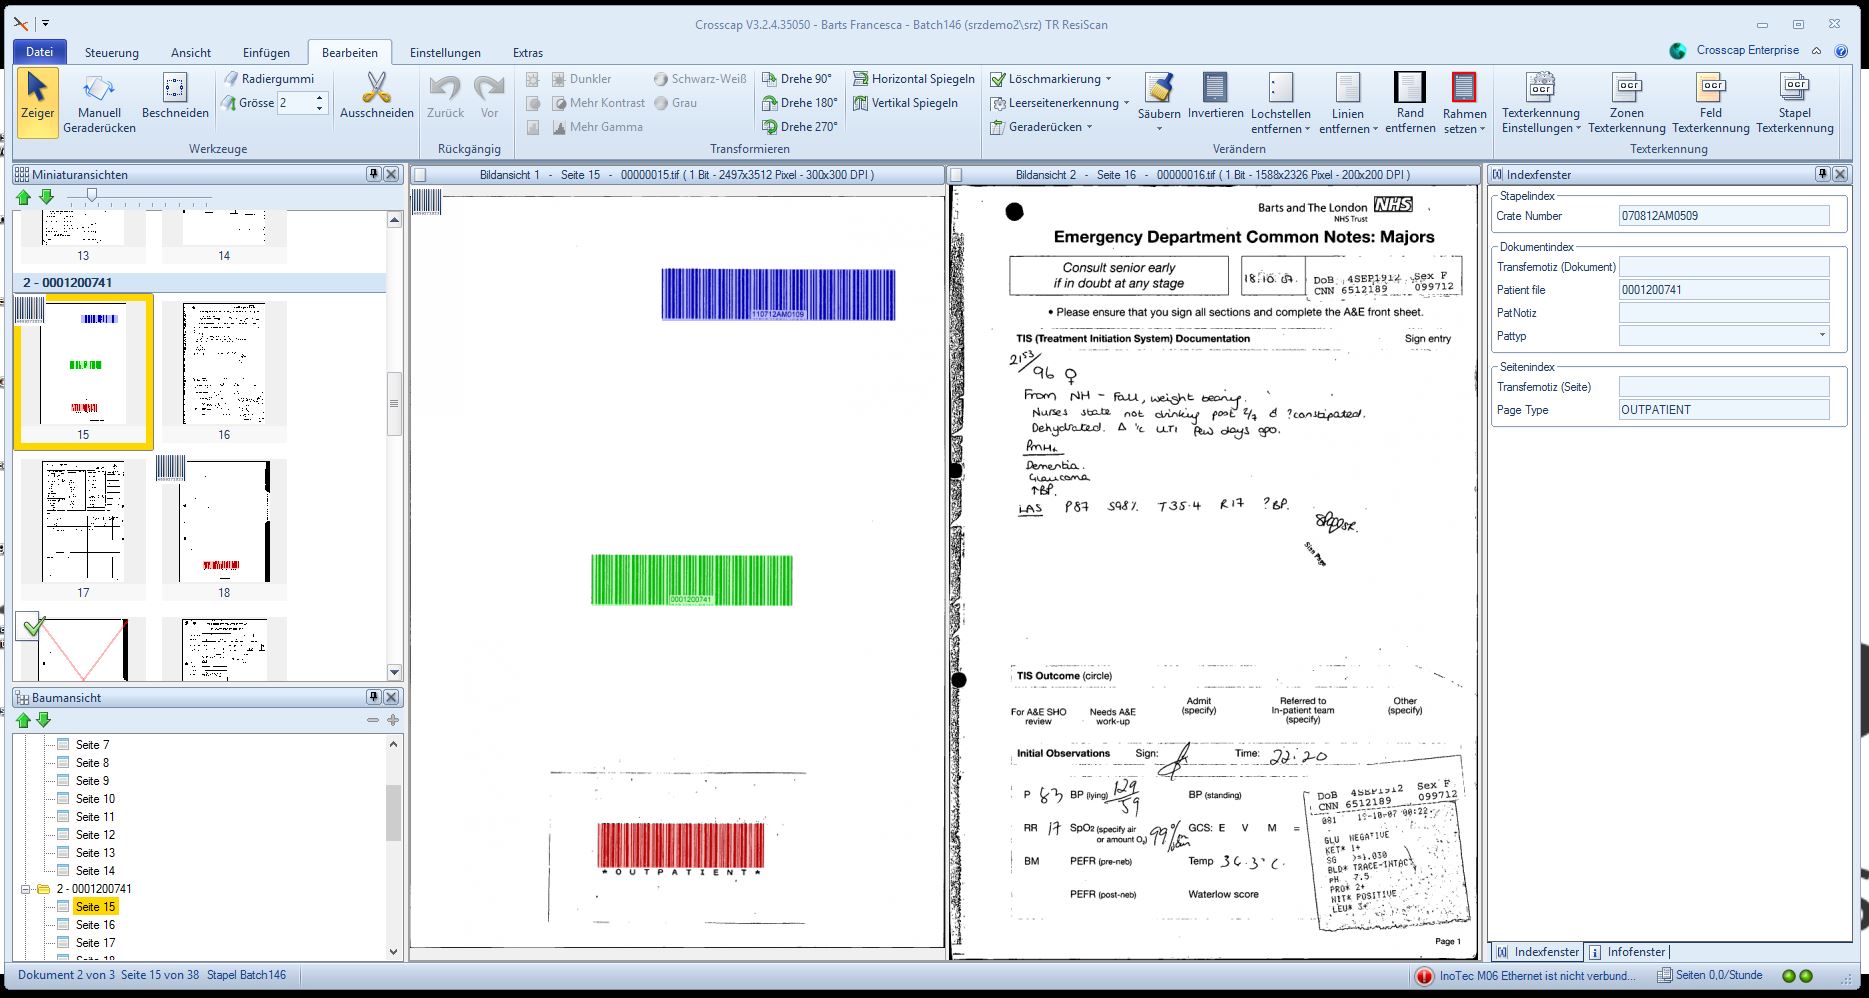Toggle the green checkmark on page 19 thumbnail
This screenshot has height=998, width=1869.
coord(33,626)
